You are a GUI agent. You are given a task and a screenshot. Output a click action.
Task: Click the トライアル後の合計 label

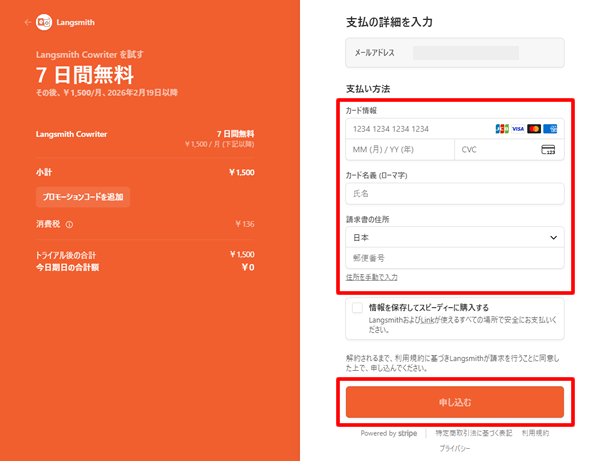tap(66, 255)
